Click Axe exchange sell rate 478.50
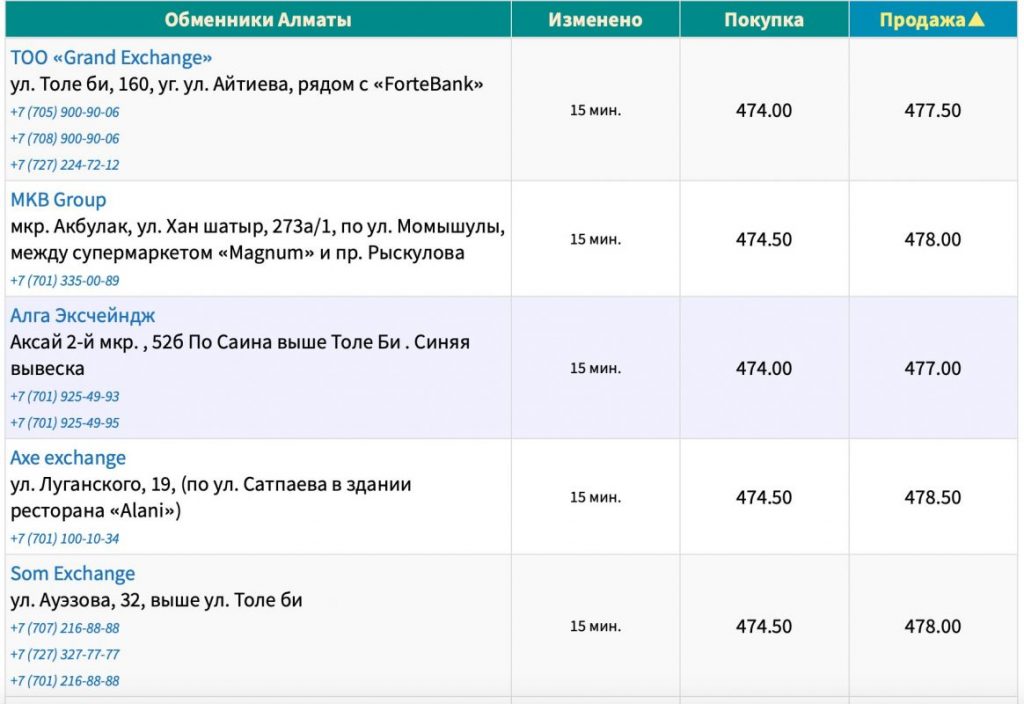The height and width of the screenshot is (704, 1024). 933,498
